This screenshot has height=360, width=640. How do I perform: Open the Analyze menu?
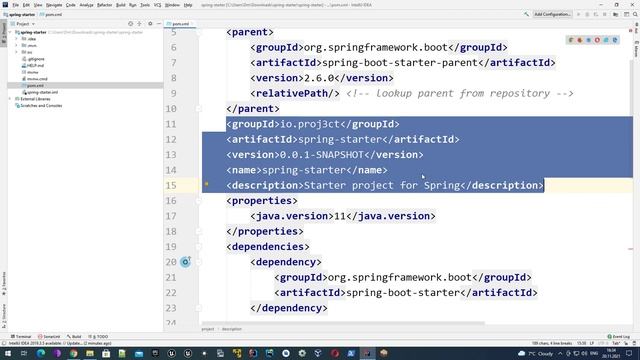86,5
